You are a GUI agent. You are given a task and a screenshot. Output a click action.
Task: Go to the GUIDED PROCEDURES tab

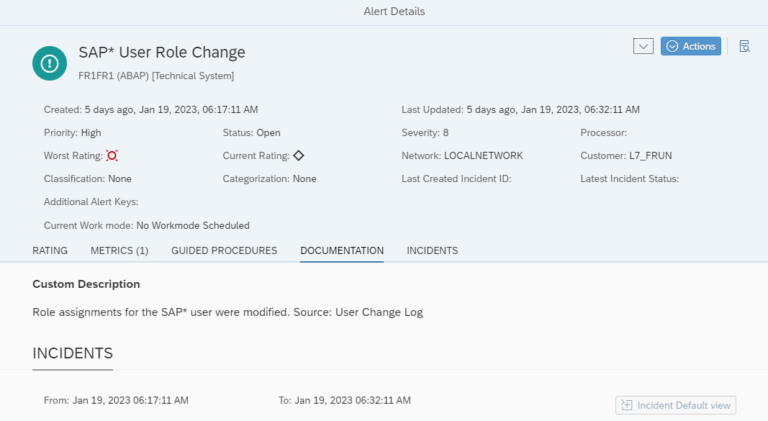click(224, 250)
